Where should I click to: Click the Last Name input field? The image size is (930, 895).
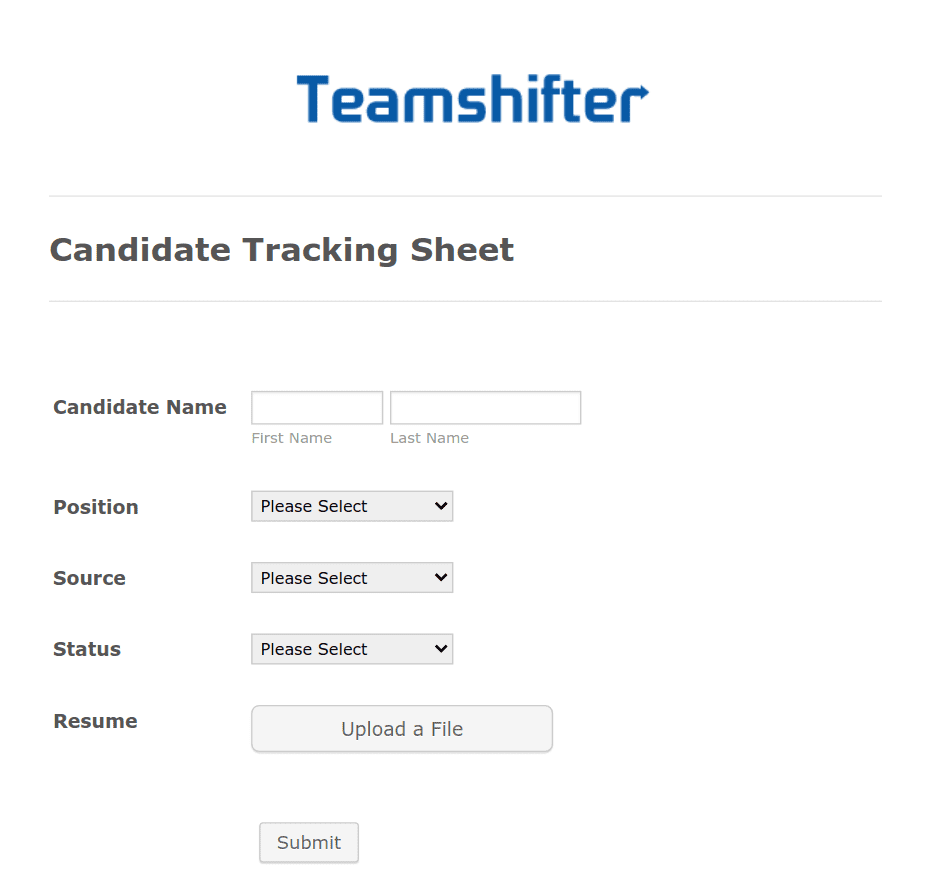[485, 407]
